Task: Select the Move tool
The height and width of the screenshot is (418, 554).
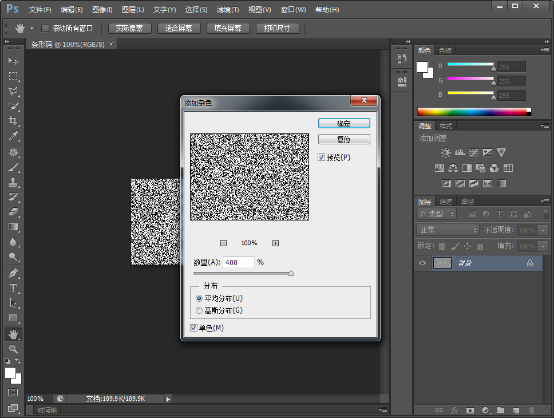Action: click(x=13, y=61)
